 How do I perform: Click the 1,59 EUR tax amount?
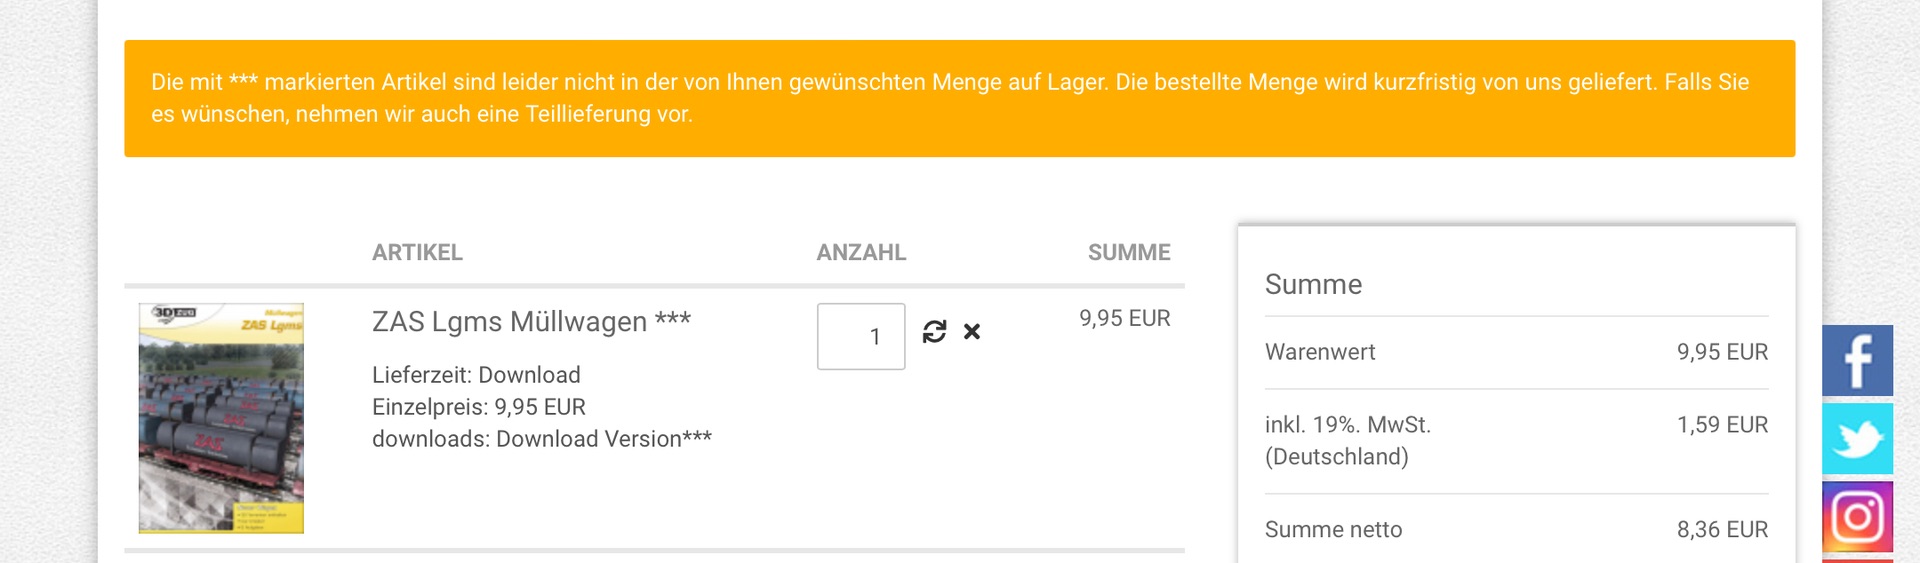tap(1722, 425)
